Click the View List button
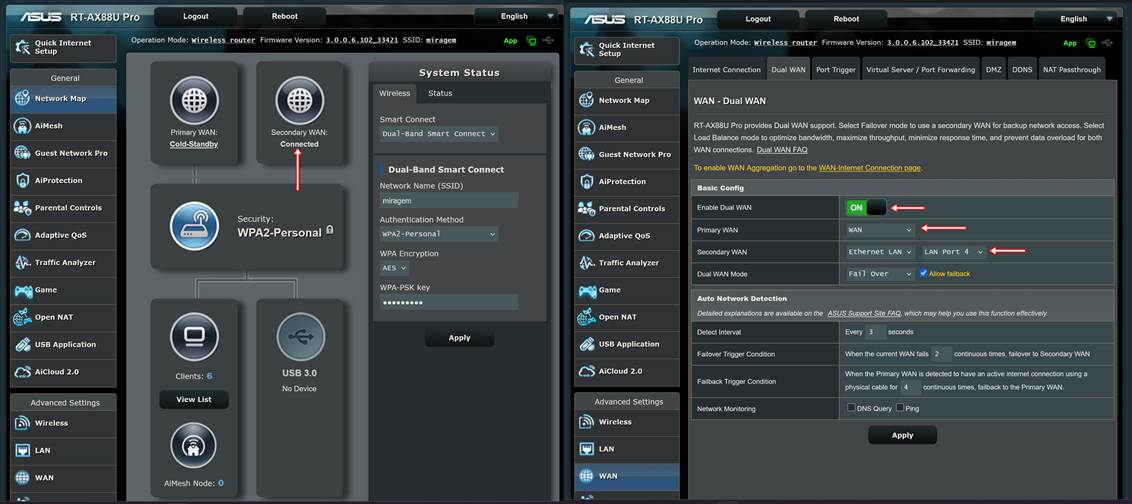 pyautogui.click(x=194, y=399)
